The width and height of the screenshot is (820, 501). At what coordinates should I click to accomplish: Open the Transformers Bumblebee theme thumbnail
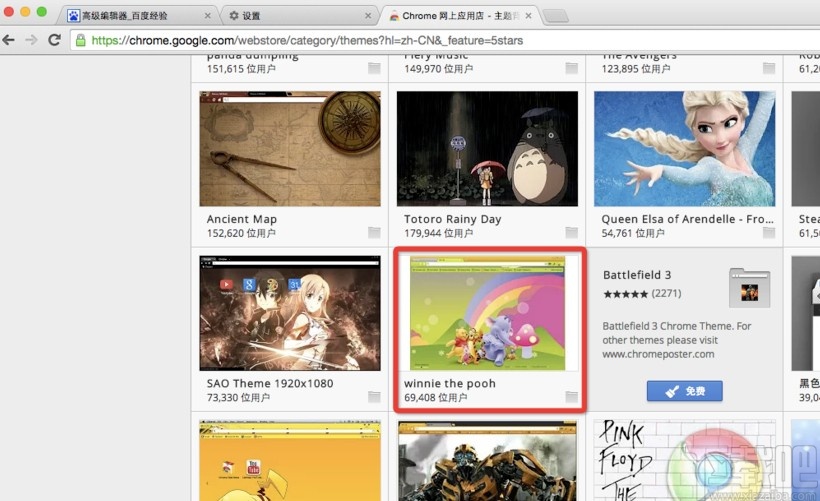(x=487, y=460)
